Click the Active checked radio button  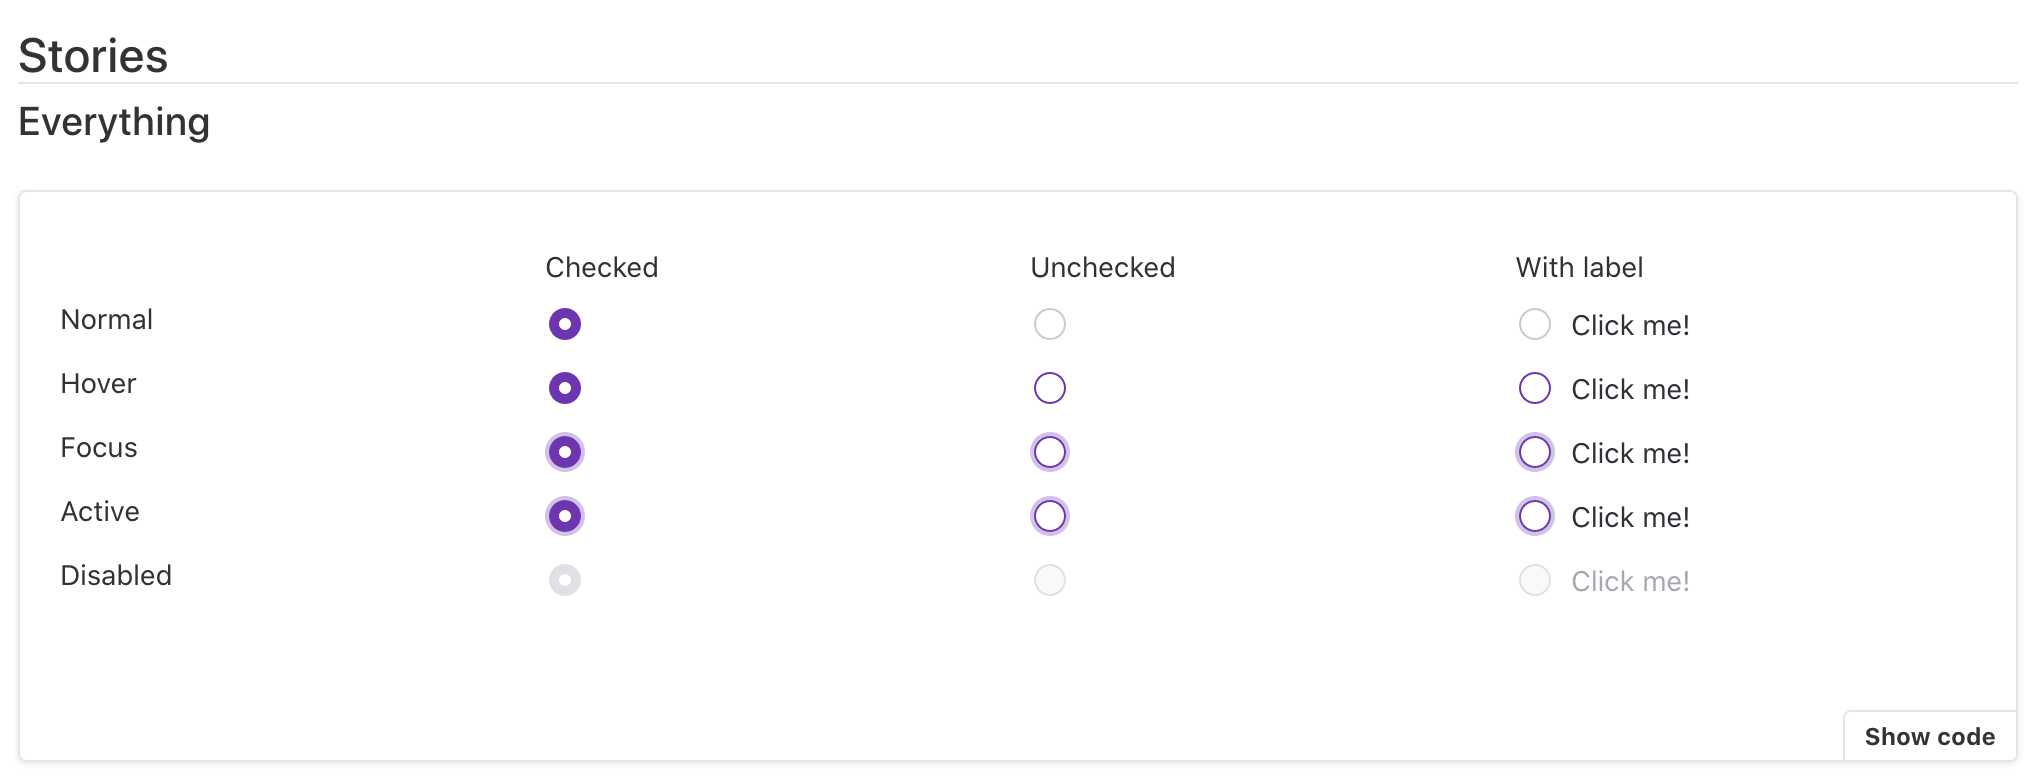click(x=565, y=516)
